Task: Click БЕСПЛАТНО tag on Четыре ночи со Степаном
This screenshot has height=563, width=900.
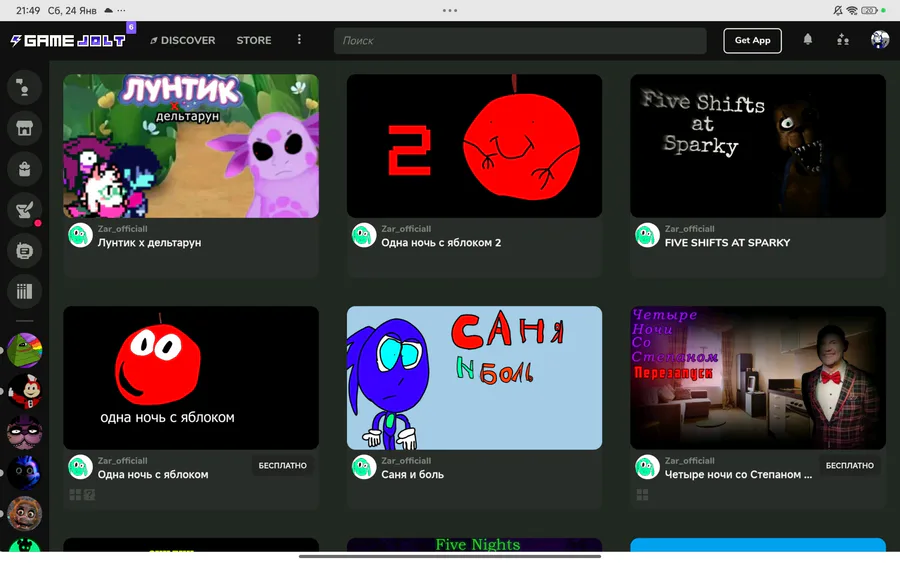Action: pyautogui.click(x=849, y=465)
